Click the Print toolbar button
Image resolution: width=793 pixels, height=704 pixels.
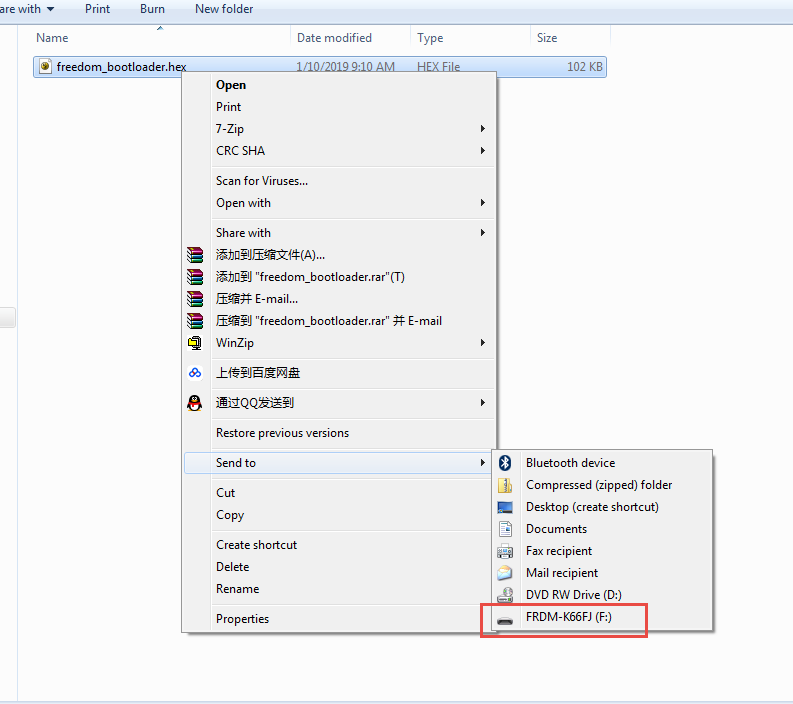tap(97, 9)
